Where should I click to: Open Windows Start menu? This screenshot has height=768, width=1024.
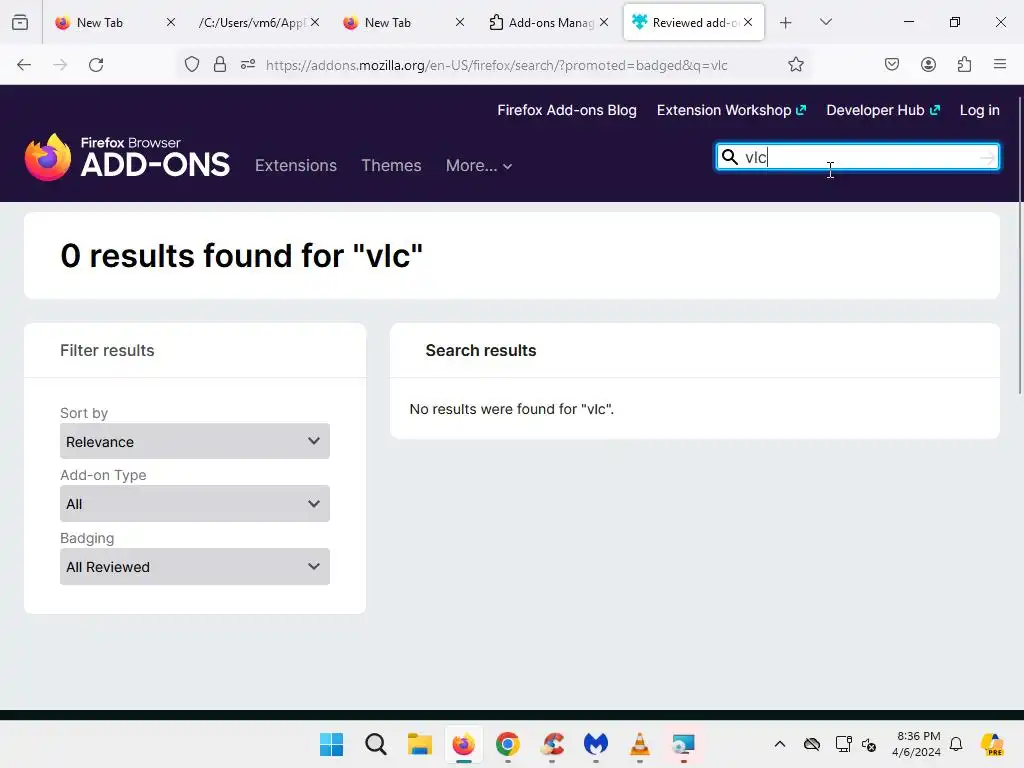point(331,744)
